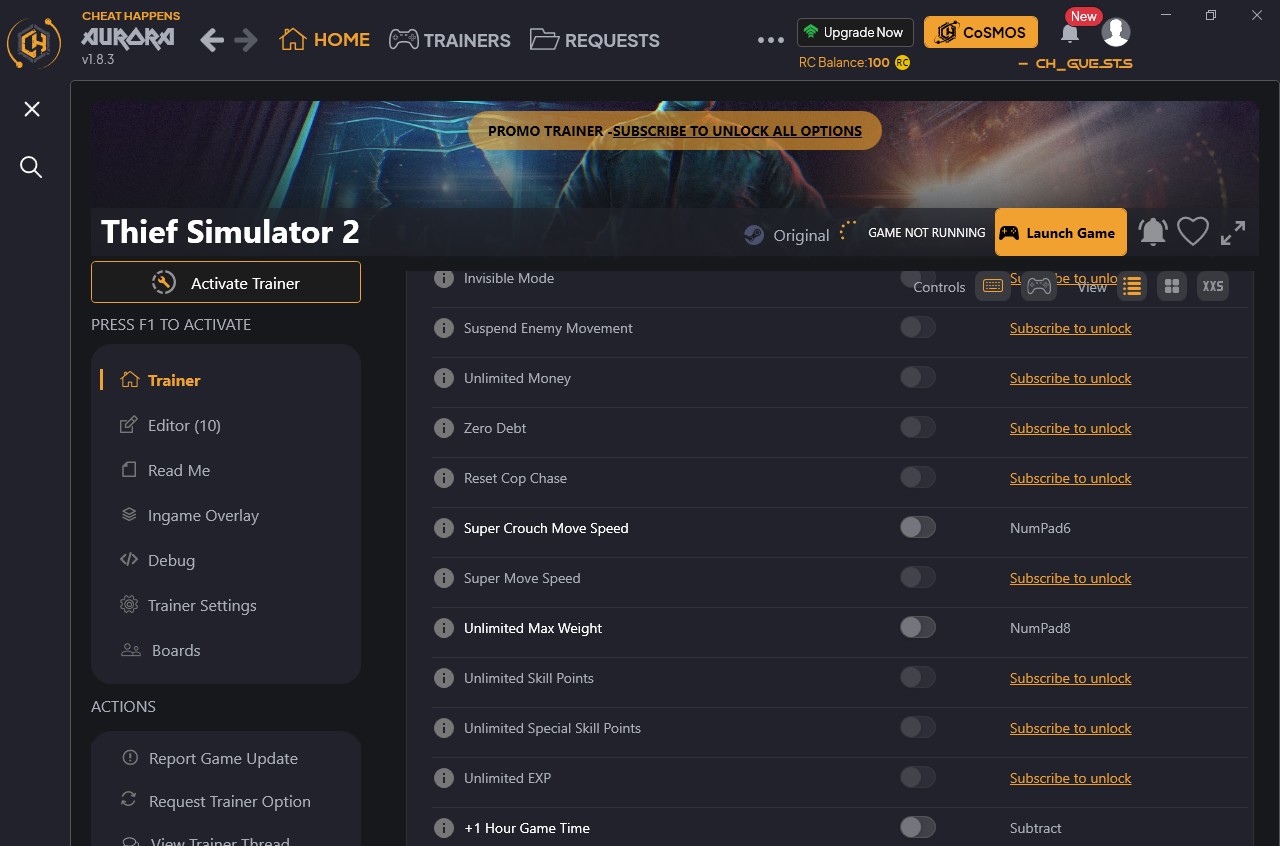
Task: Toggle Zero Debt switch
Action: click(918, 427)
